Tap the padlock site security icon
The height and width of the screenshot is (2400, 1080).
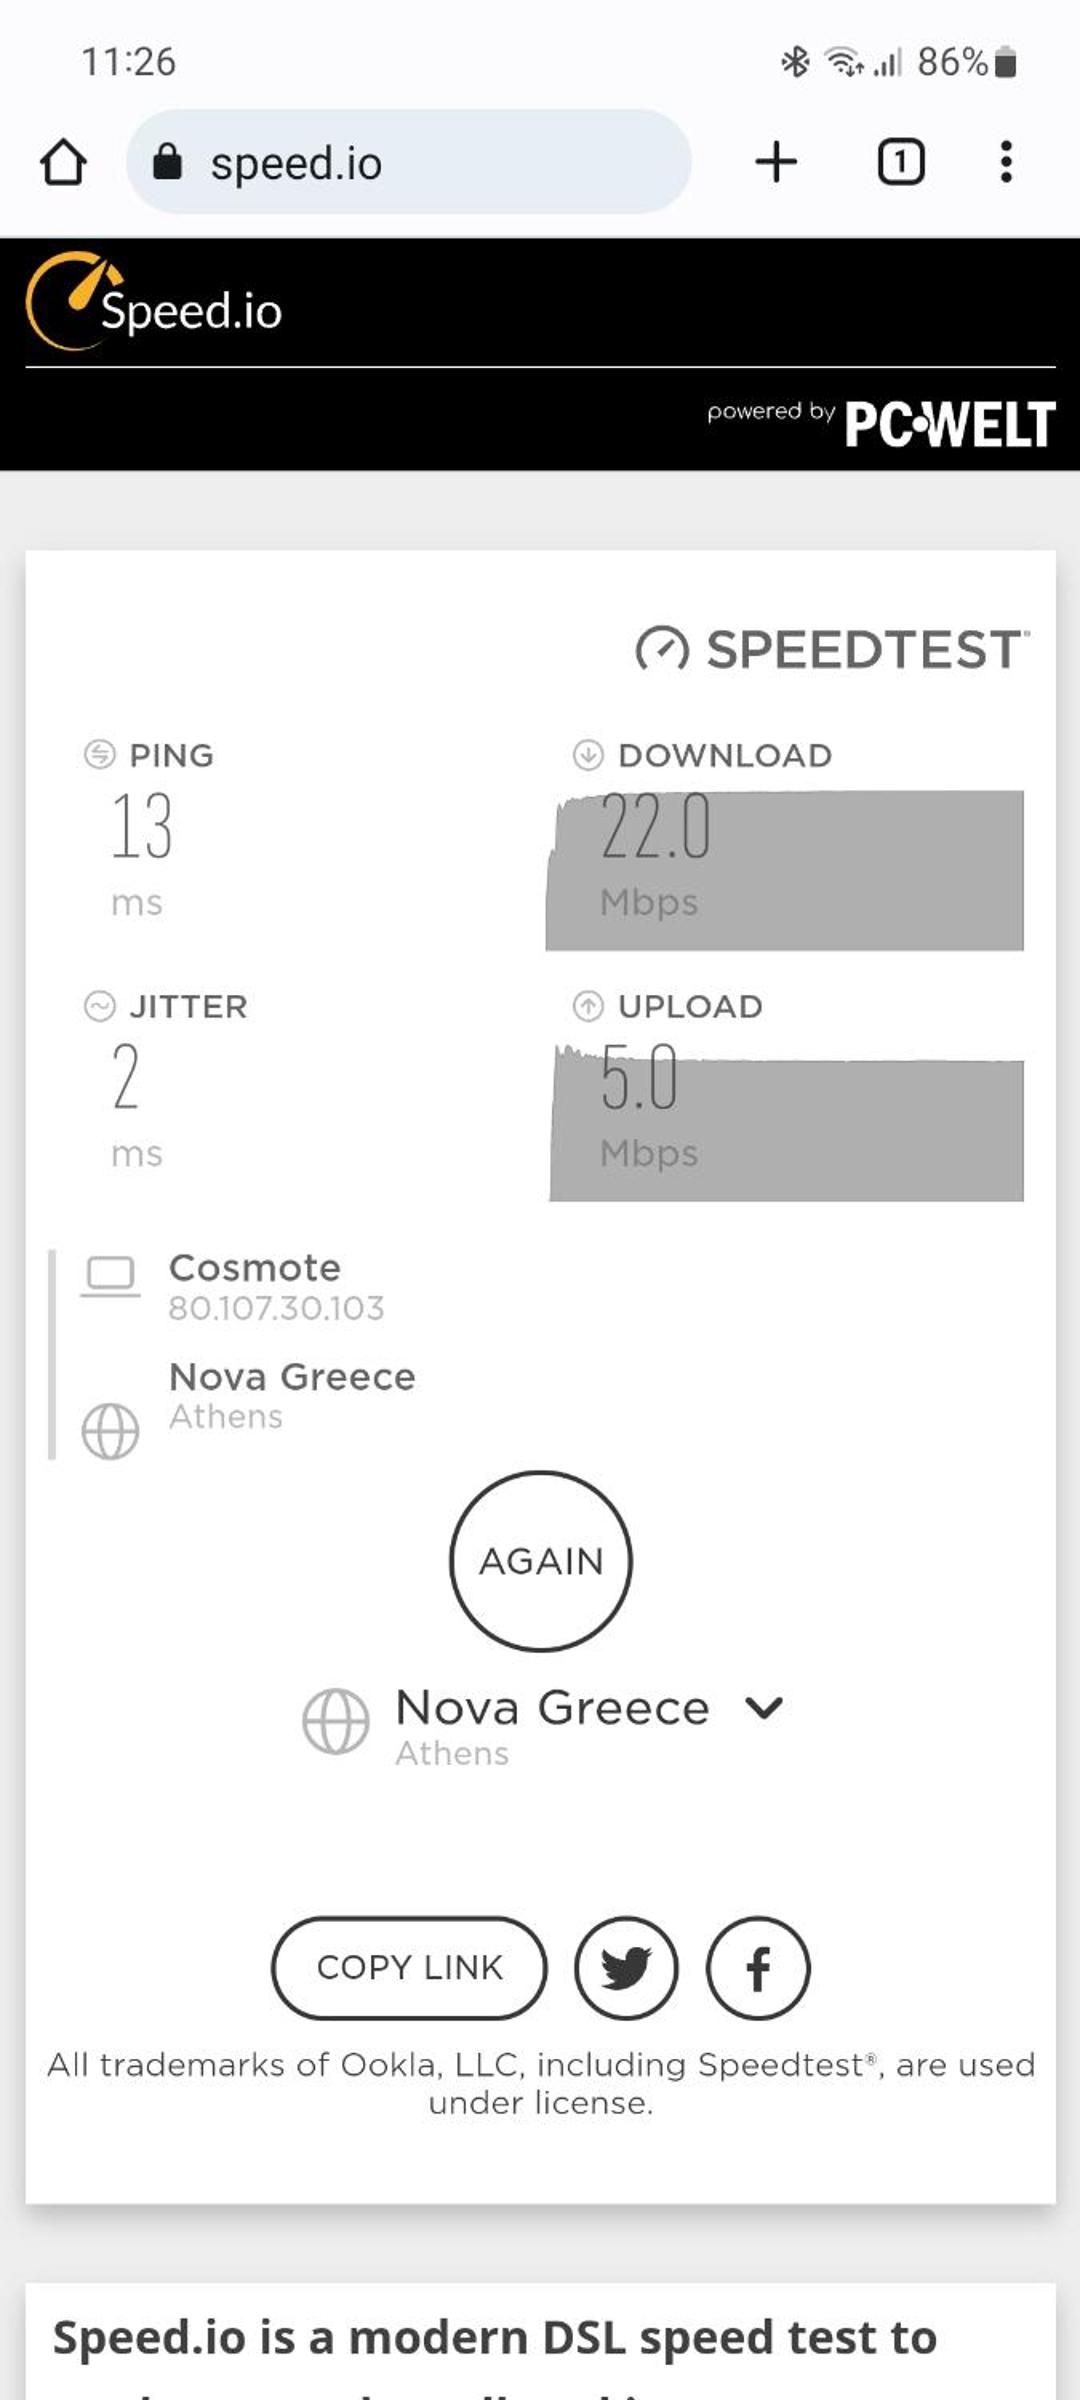pos(167,161)
